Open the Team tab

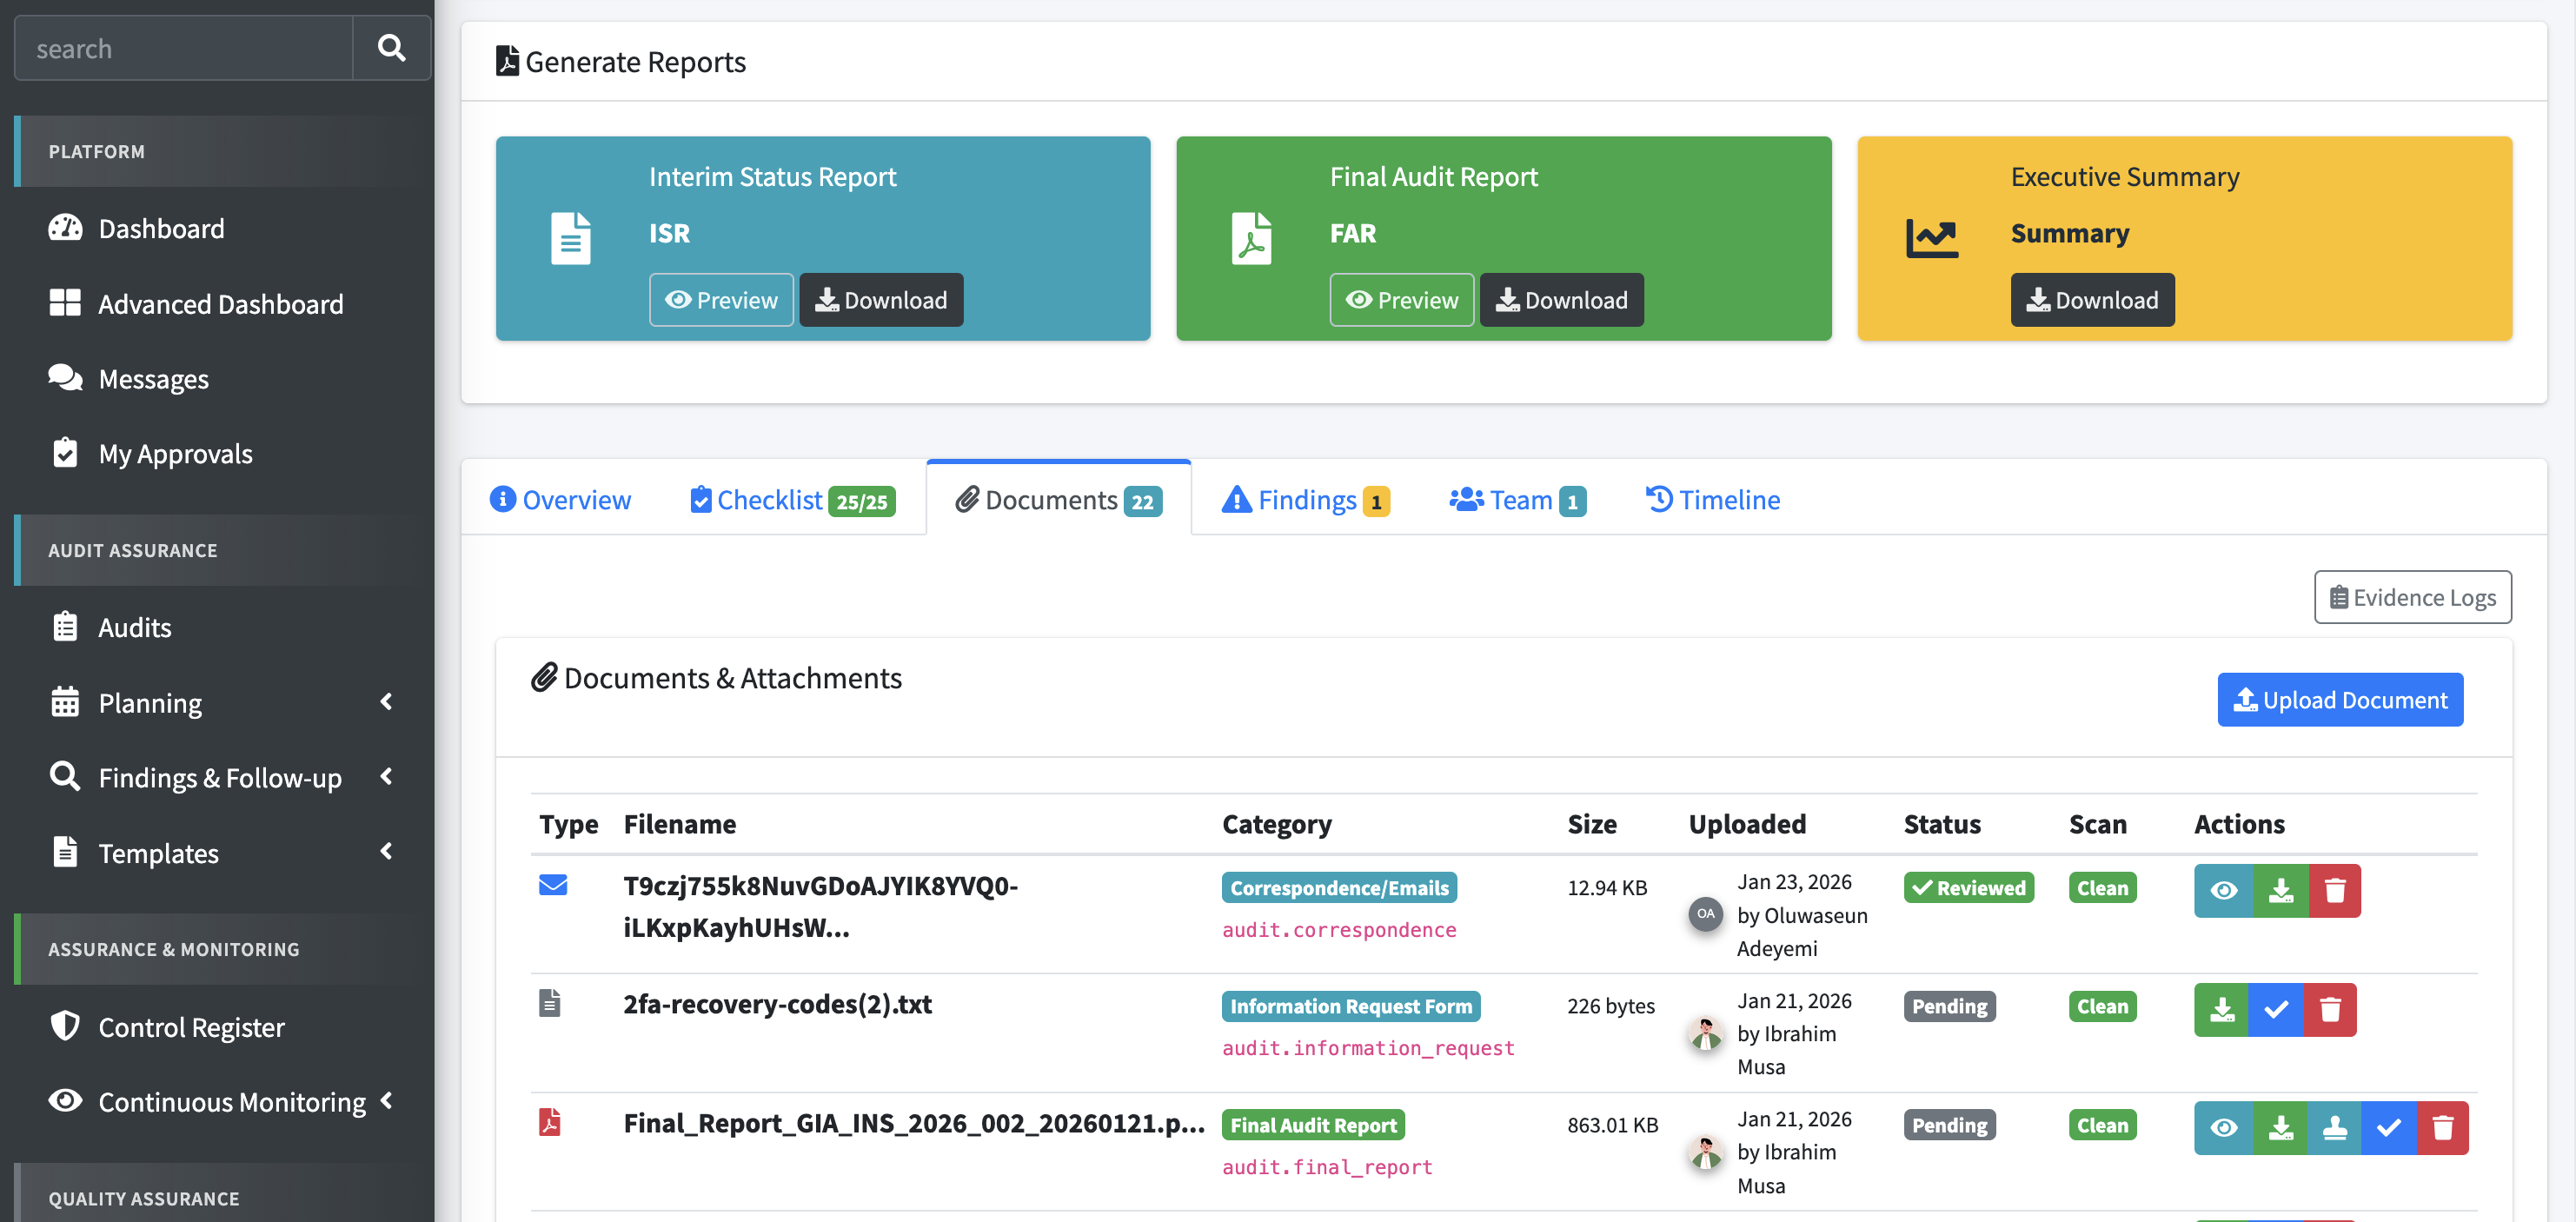1517,499
